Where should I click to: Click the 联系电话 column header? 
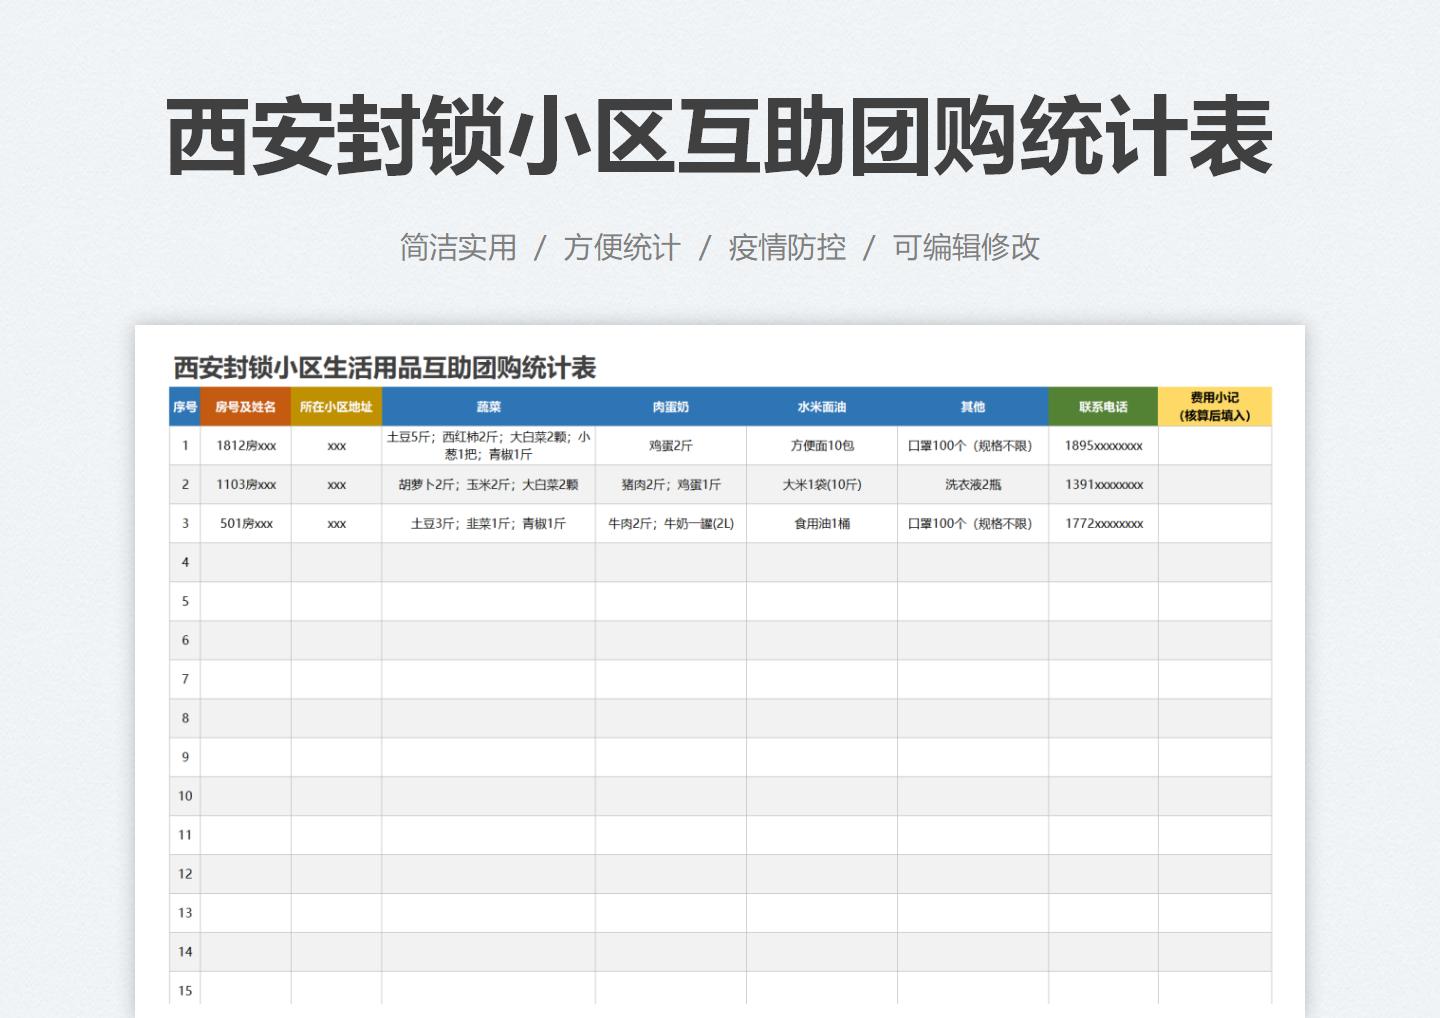[1104, 406]
